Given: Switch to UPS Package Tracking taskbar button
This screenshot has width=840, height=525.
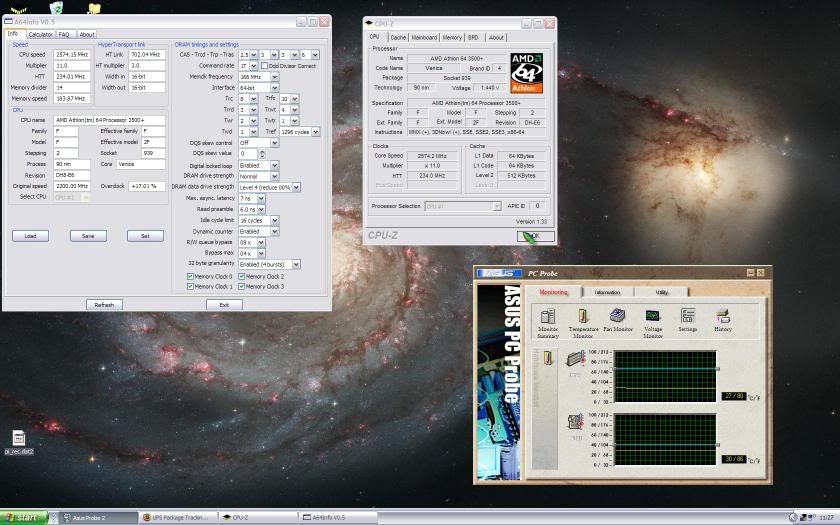Looking at the screenshot, I should [x=179, y=518].
